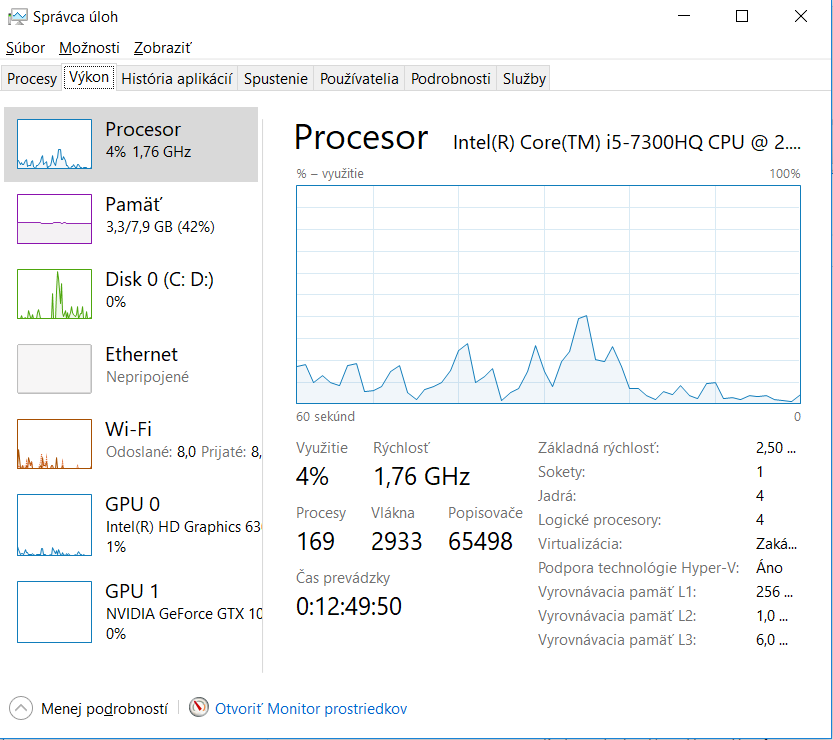Click the Resource Monitor icon at the bottom

tap(199, 708)
